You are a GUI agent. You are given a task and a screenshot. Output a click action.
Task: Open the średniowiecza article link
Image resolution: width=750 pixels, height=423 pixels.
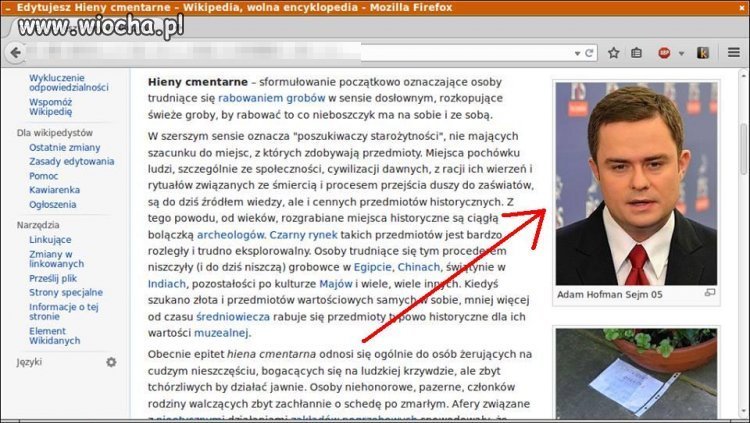tap(232, 317)
